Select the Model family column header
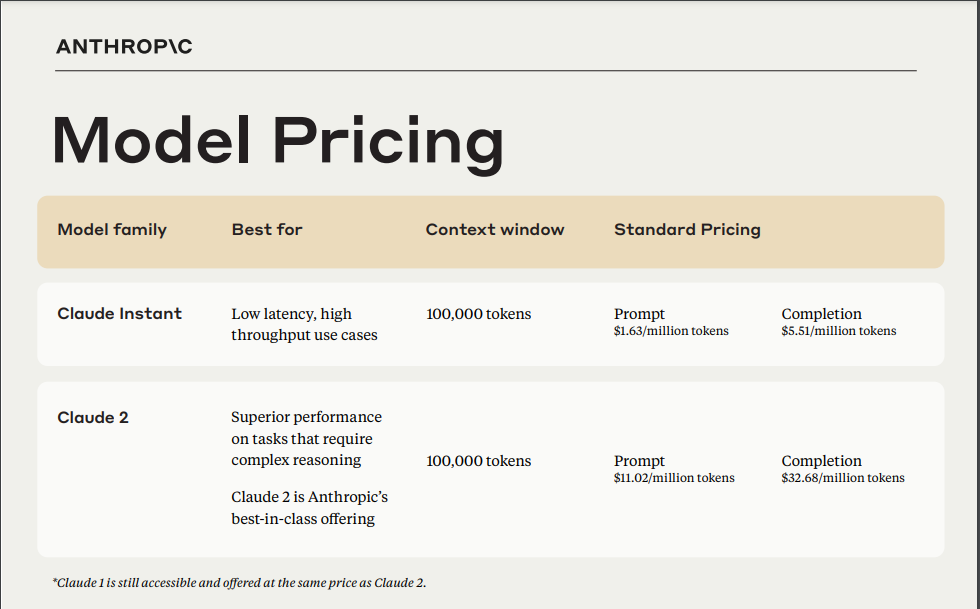The image size is (980, 609). click(x=112, y=230)
